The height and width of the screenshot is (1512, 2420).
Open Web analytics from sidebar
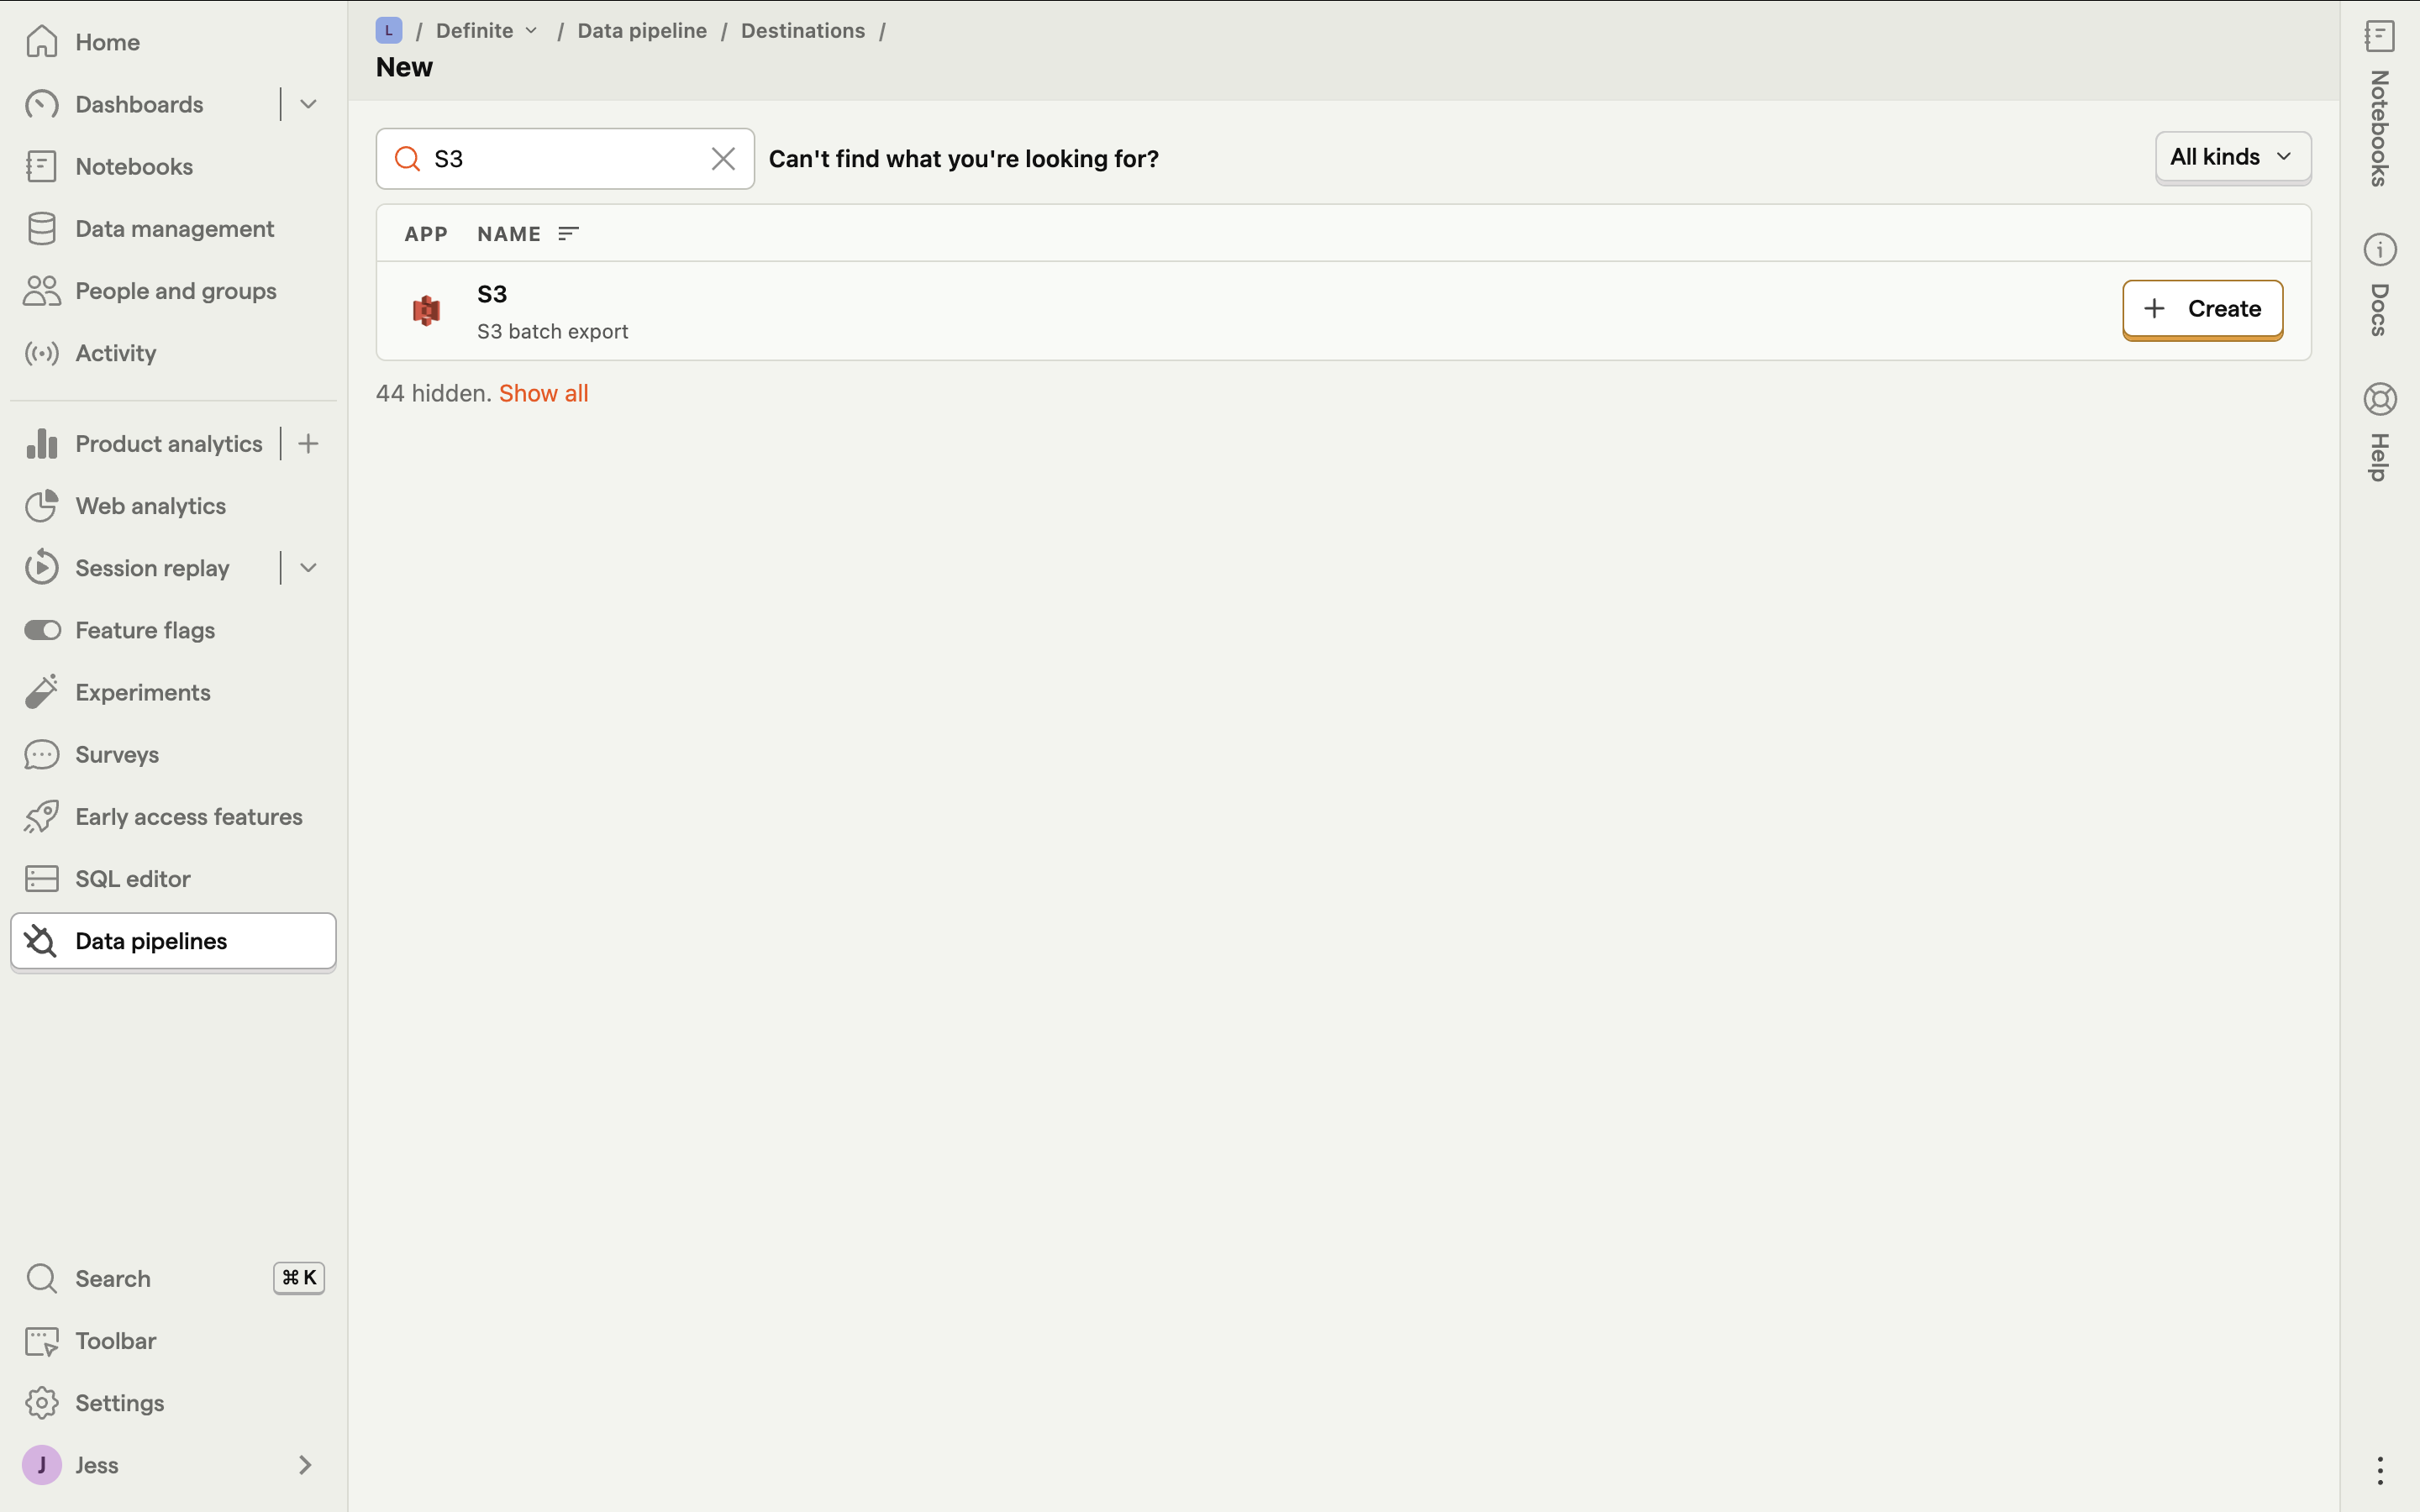(x=150, y=506)
